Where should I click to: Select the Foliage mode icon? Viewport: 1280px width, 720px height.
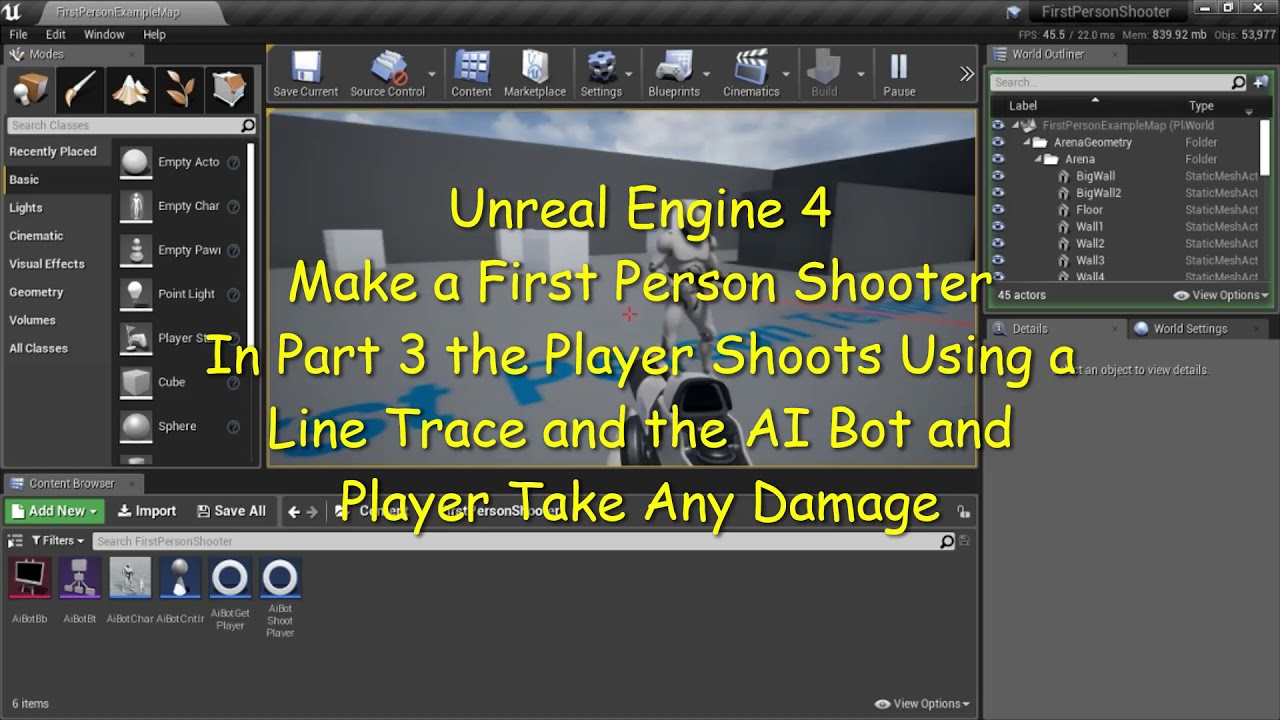[180, 91]
